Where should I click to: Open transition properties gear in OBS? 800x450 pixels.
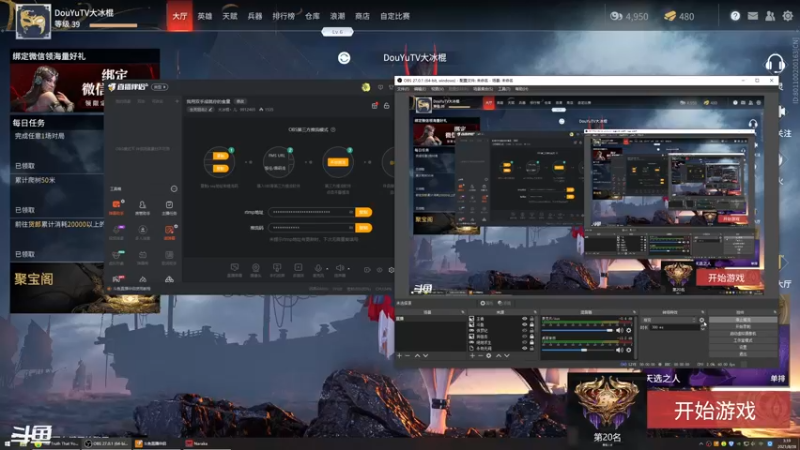click(x=702, y=320)
